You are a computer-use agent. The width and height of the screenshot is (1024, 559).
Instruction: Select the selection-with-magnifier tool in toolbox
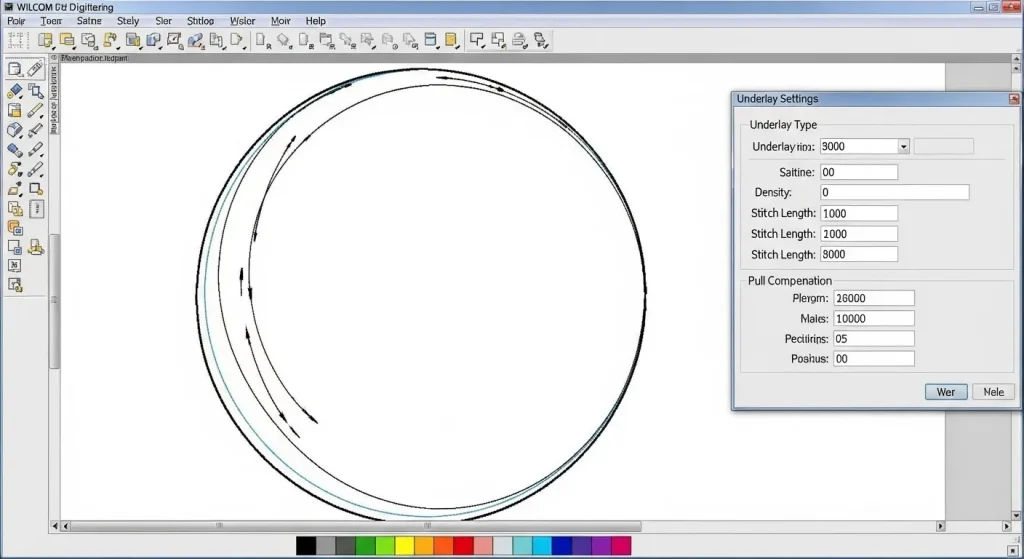[36, 91]
